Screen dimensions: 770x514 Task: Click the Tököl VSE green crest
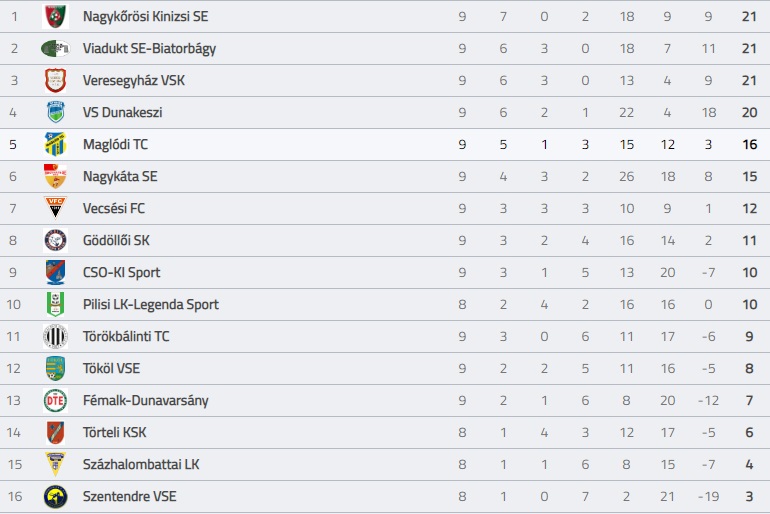pos(55,368)
